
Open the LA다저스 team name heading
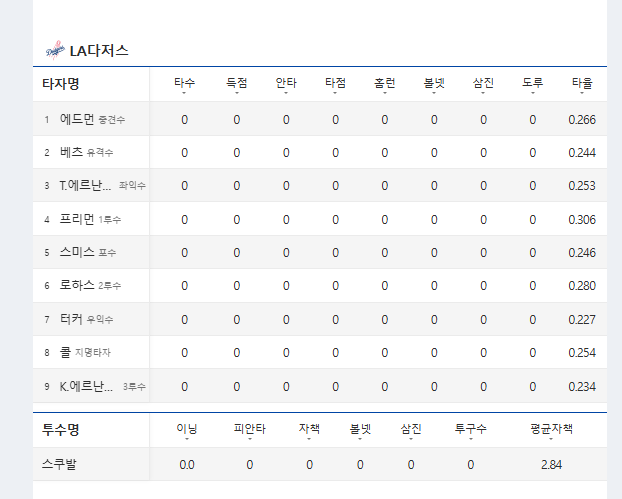coord(99,51)
